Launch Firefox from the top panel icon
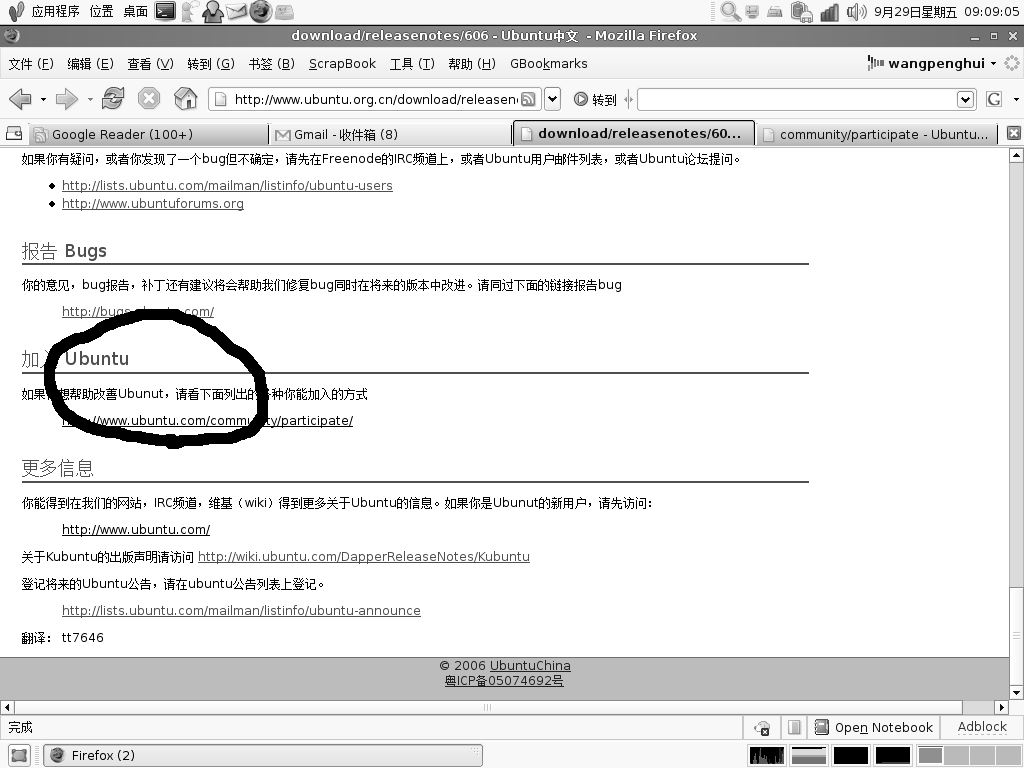Viewport: 1024px width, 768px height. click(x=260, y=11)
